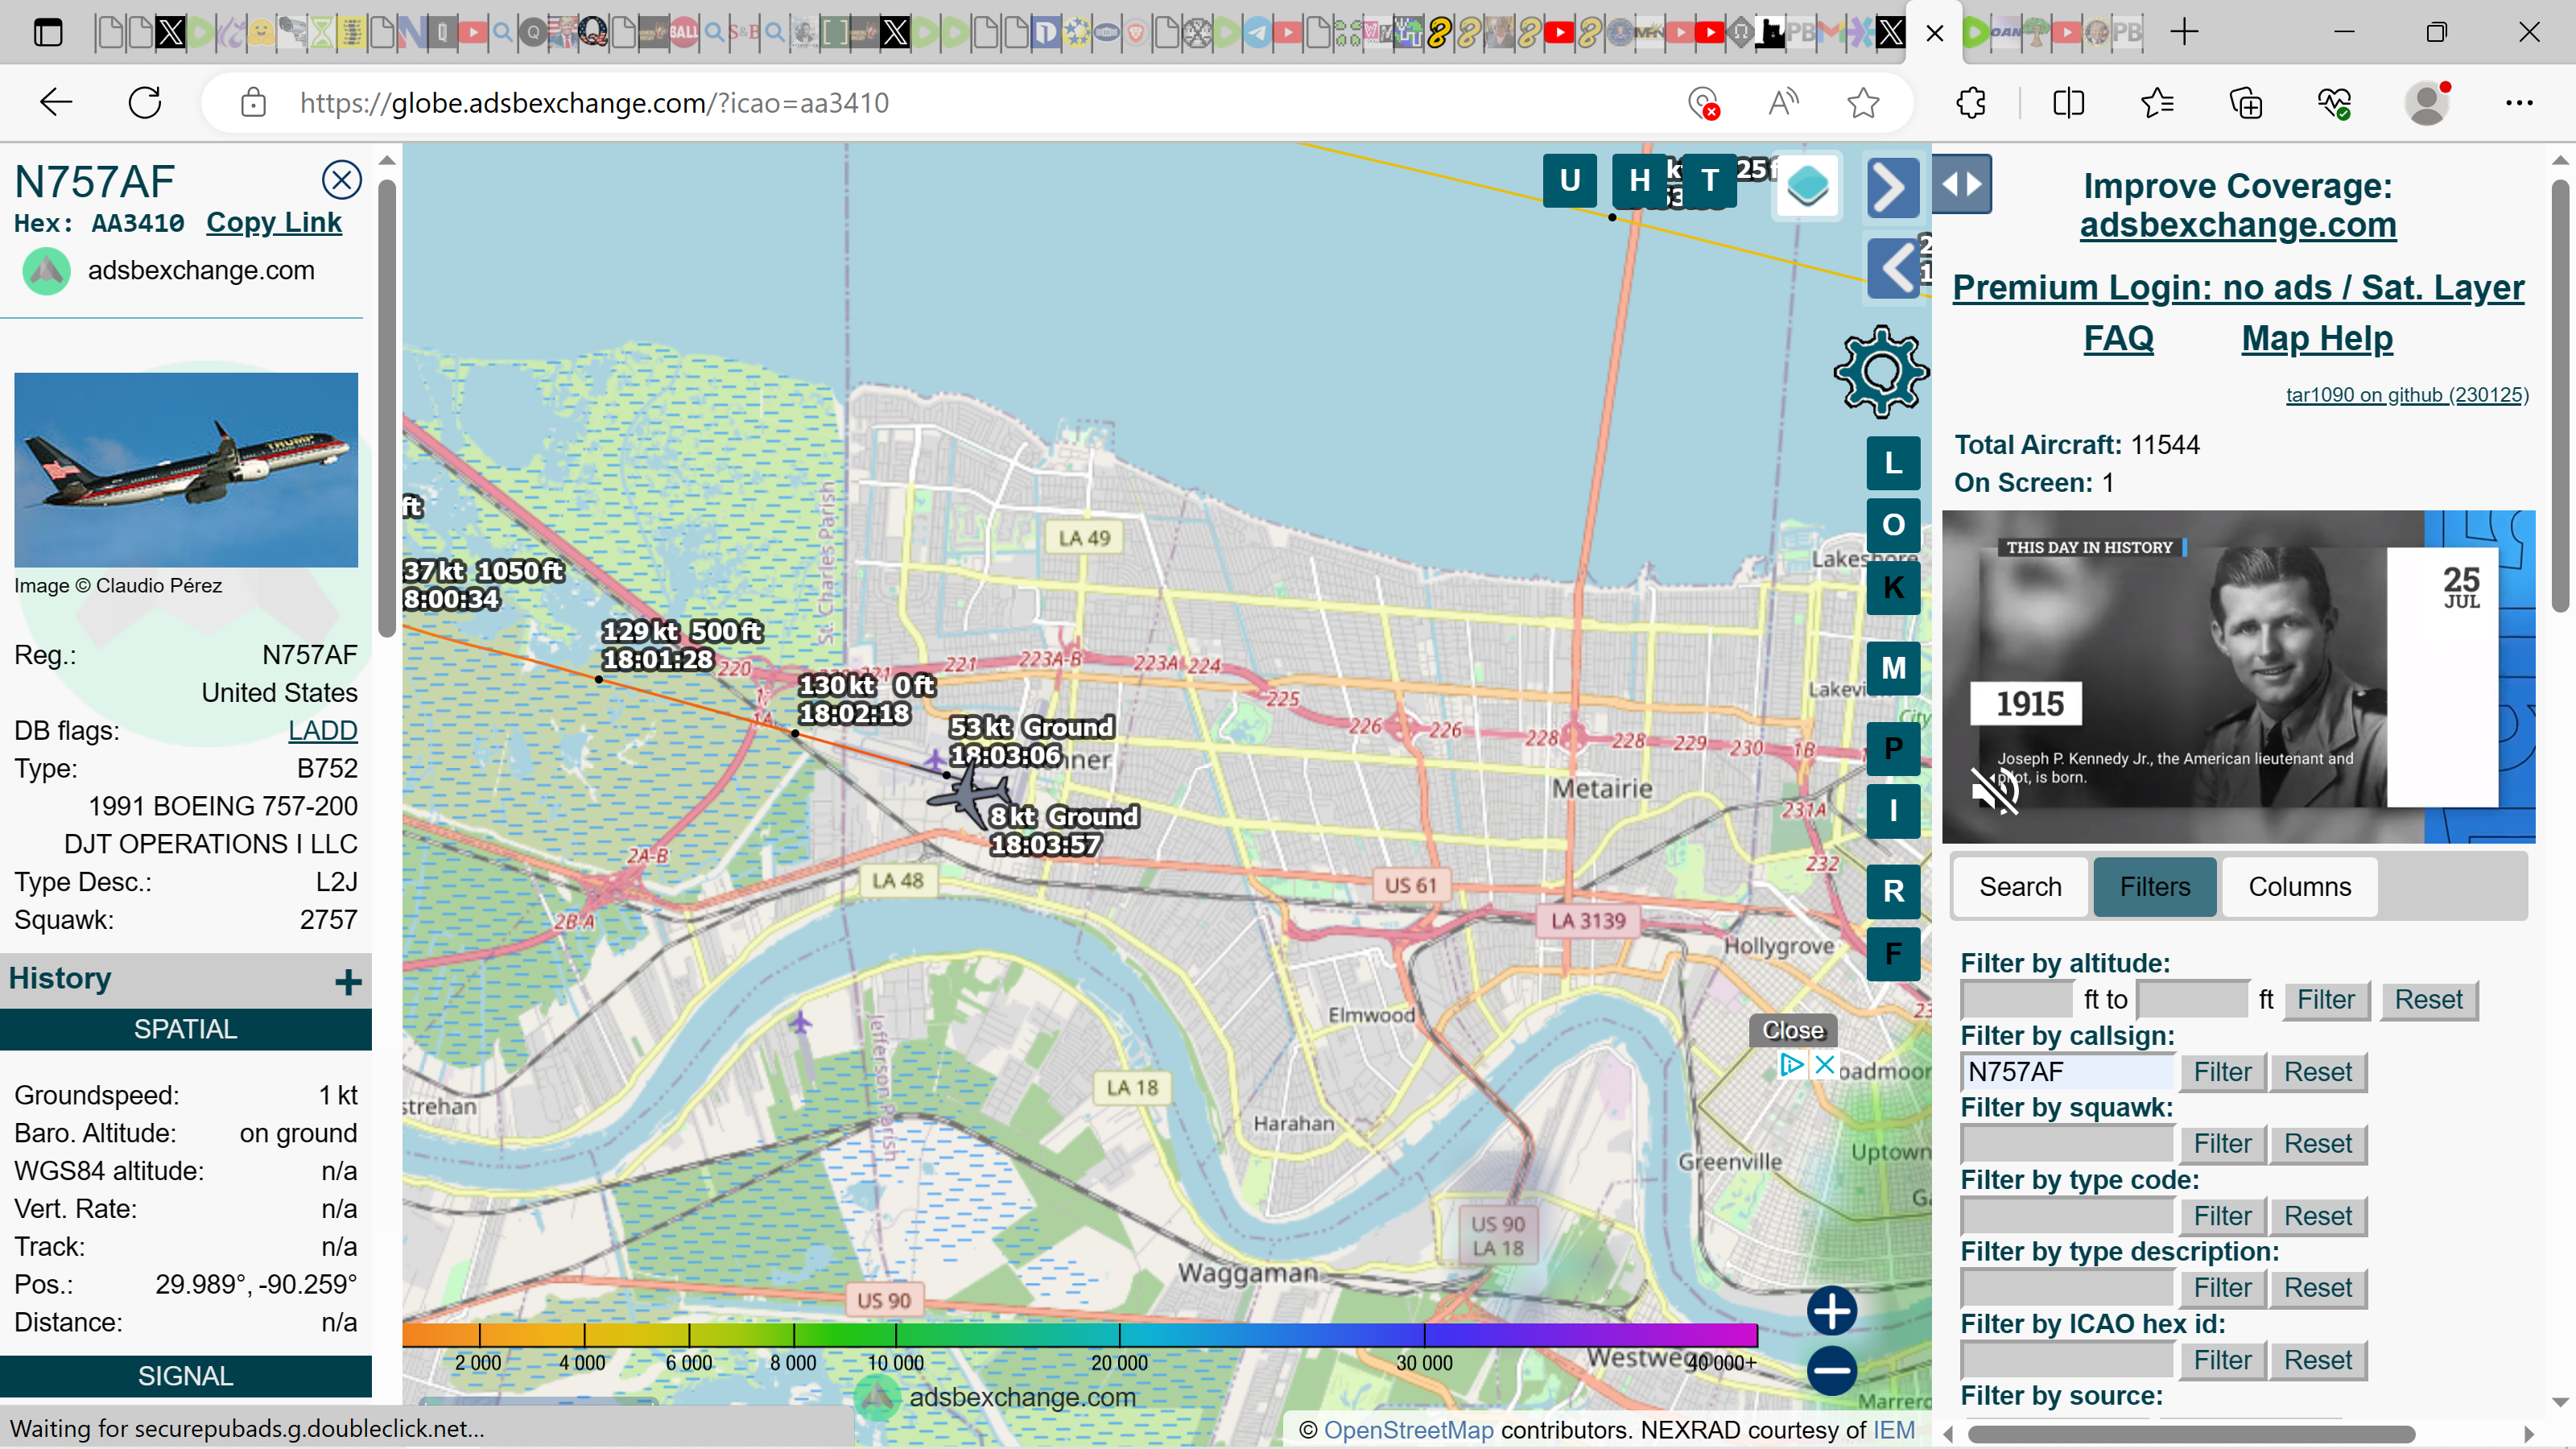Click the callsign filter field N757AF
Screen dimensions: 2576x1449
coord(2067,1072)
